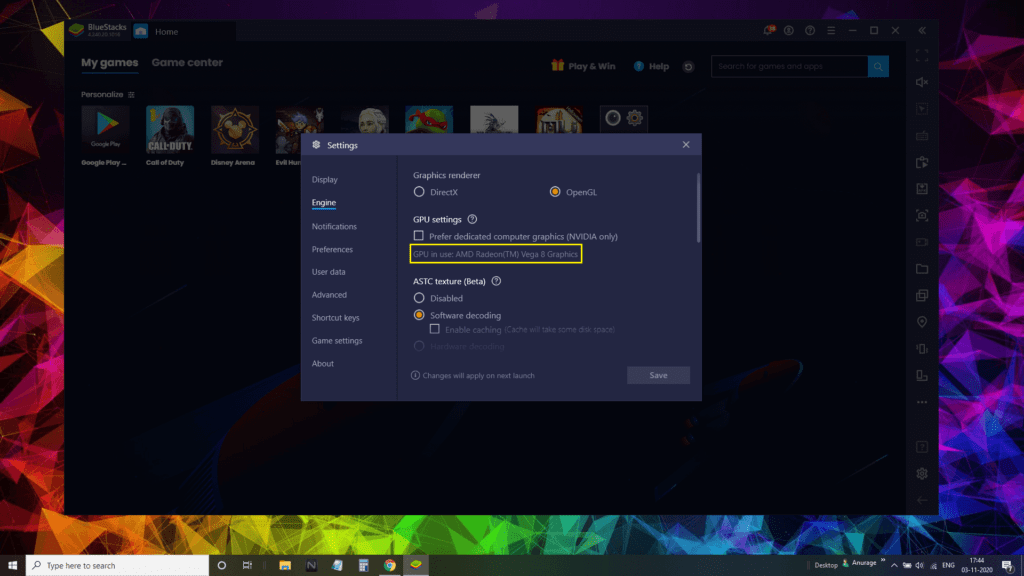Open the set location pin icon
Image resolution: width=1024 pixels, height=576 pixels.
point(922,322)
